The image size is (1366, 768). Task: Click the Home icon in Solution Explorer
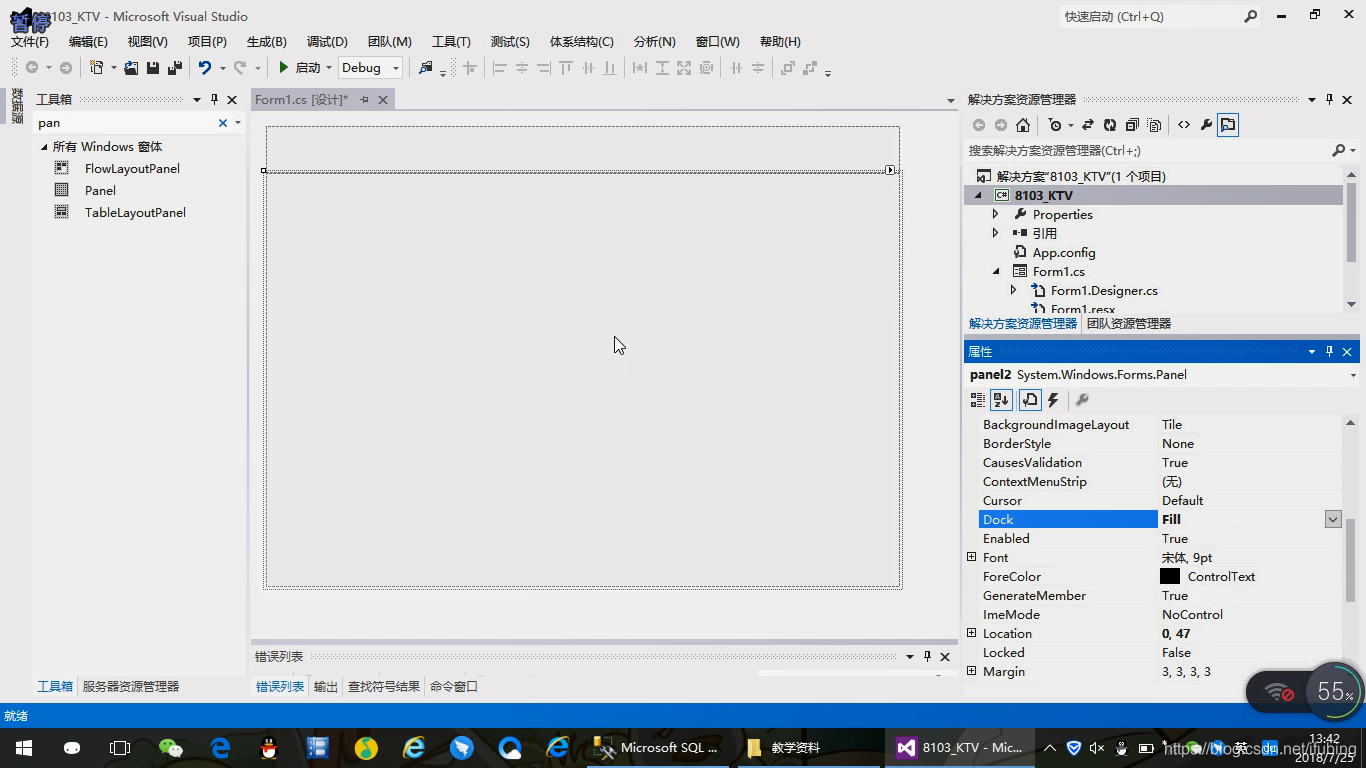click(x=1022, y=125)
